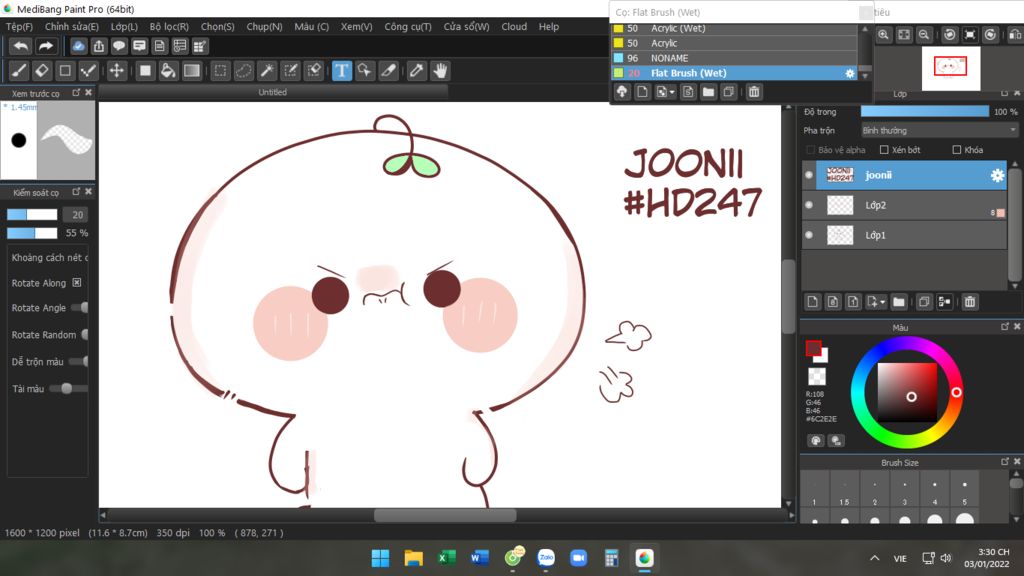The image size is (1024, 576).
Task: Select the NONAME brush
Action: tap(734, 58)
